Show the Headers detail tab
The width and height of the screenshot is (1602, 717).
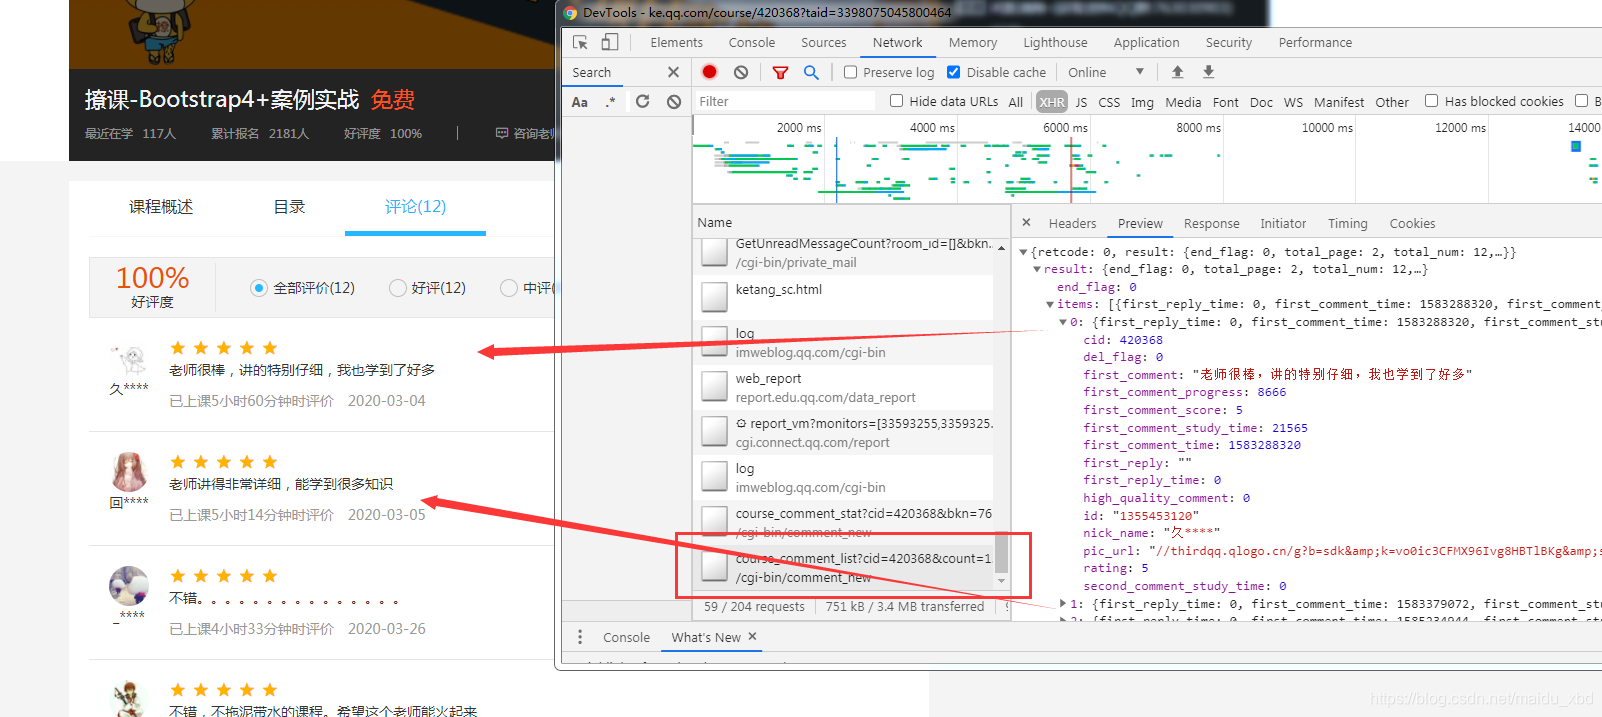pyautogui.click(x=1072, y=223)
